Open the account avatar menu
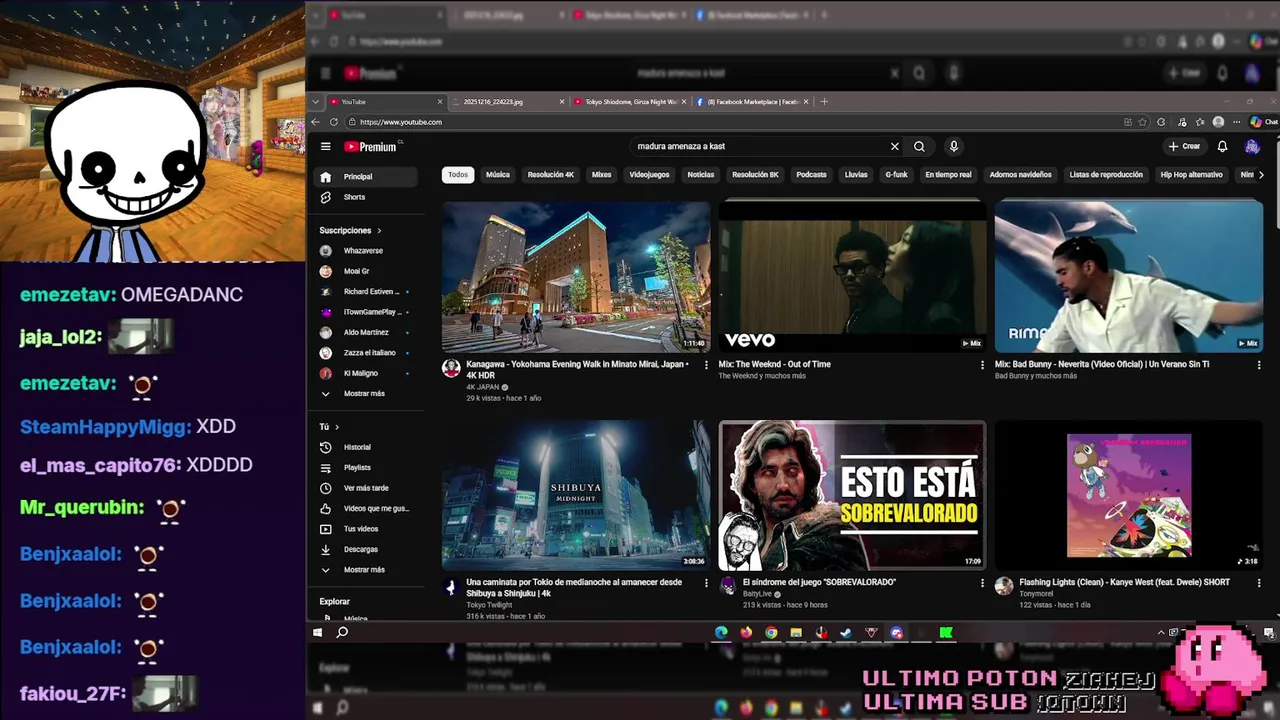This screenshot has height=720, width=1280. 1252,146
